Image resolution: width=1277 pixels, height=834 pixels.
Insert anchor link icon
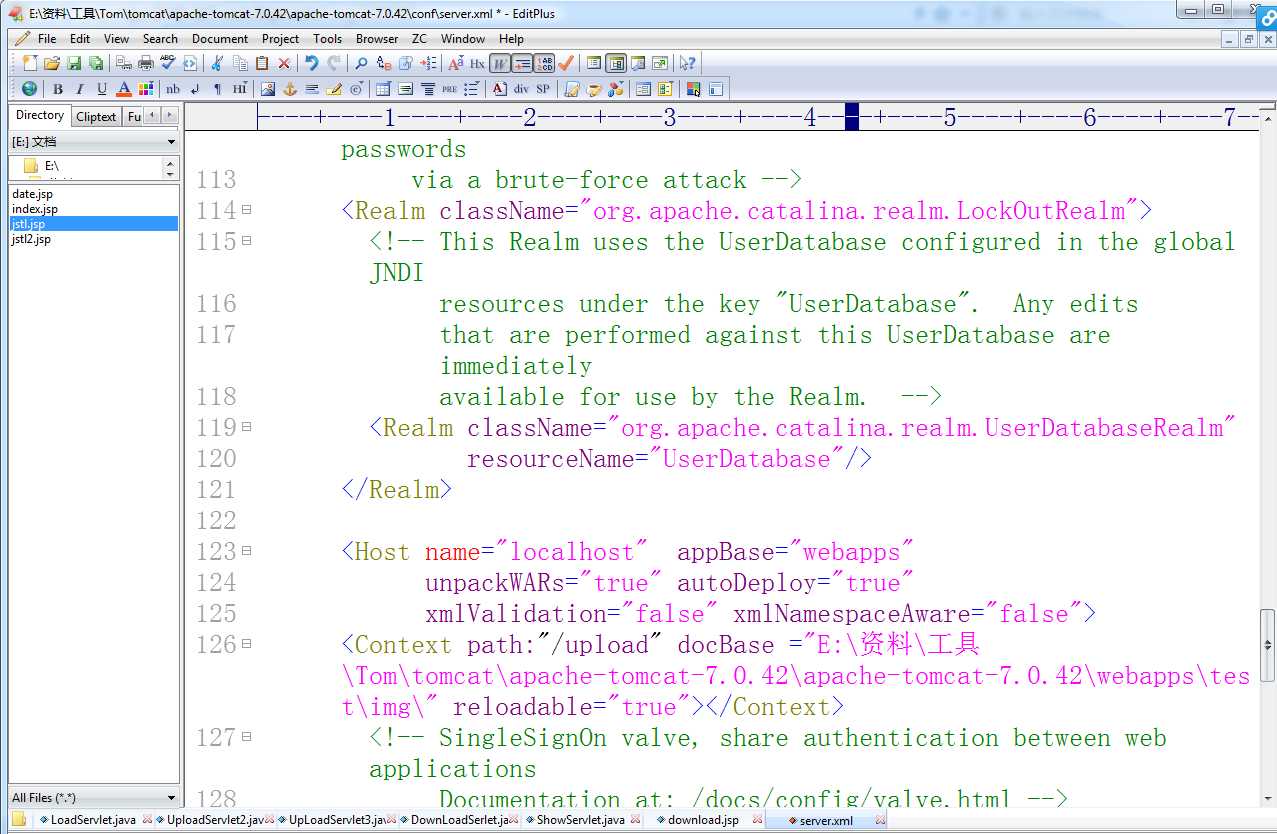[x=289, y=89]
